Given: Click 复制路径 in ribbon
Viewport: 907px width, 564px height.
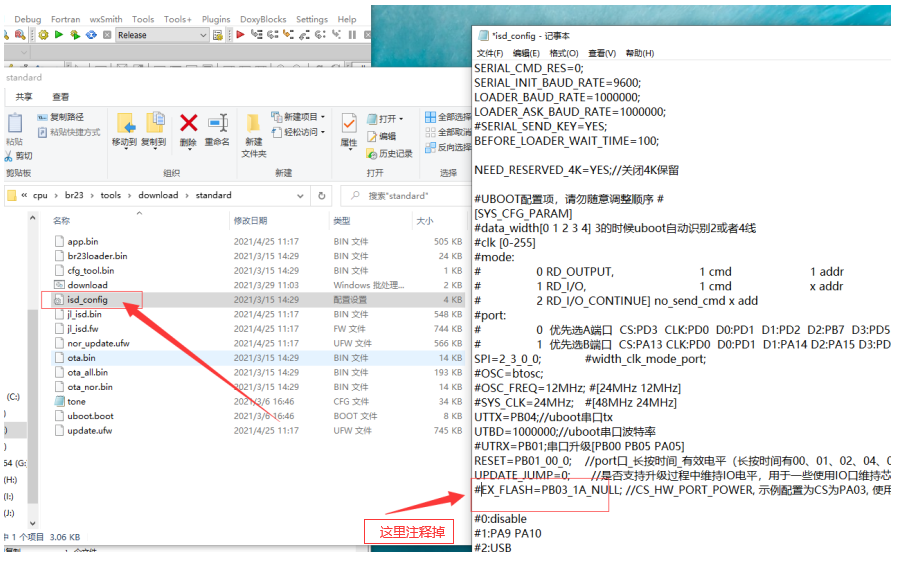Looking at the screenshot, I should [61, 117].
